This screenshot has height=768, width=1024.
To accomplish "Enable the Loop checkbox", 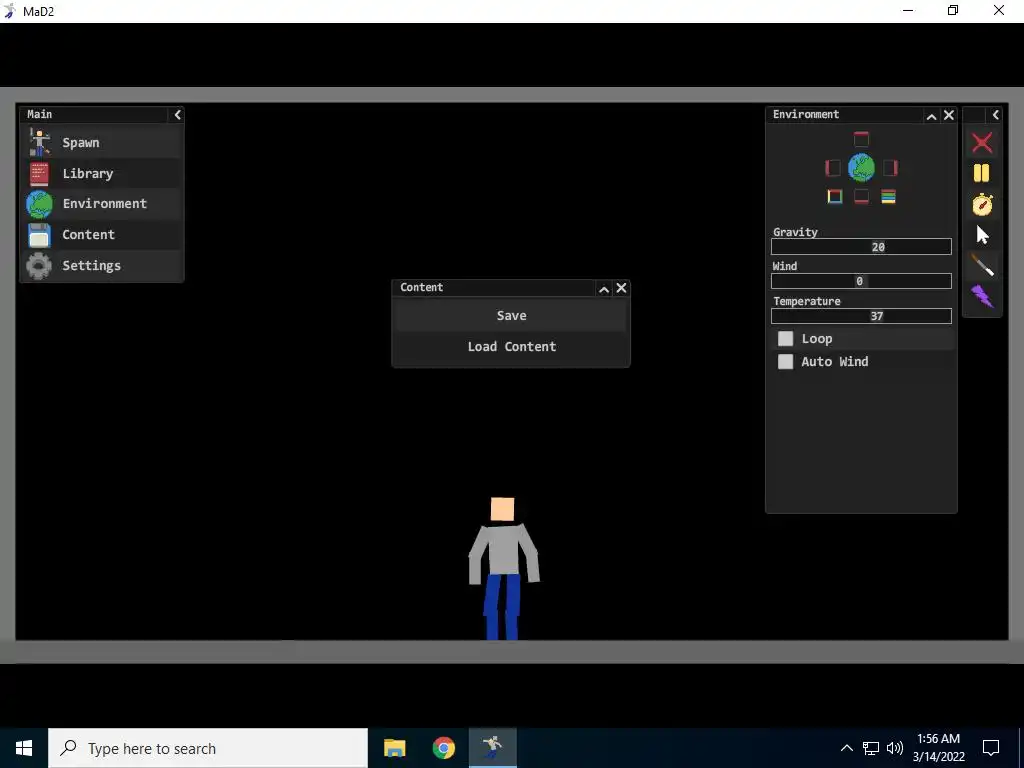I will [785, 338].
